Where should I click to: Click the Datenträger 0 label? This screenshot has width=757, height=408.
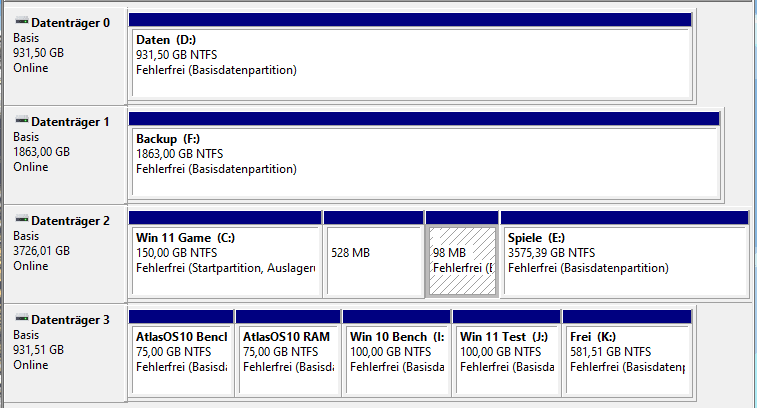tap(70, 23)
